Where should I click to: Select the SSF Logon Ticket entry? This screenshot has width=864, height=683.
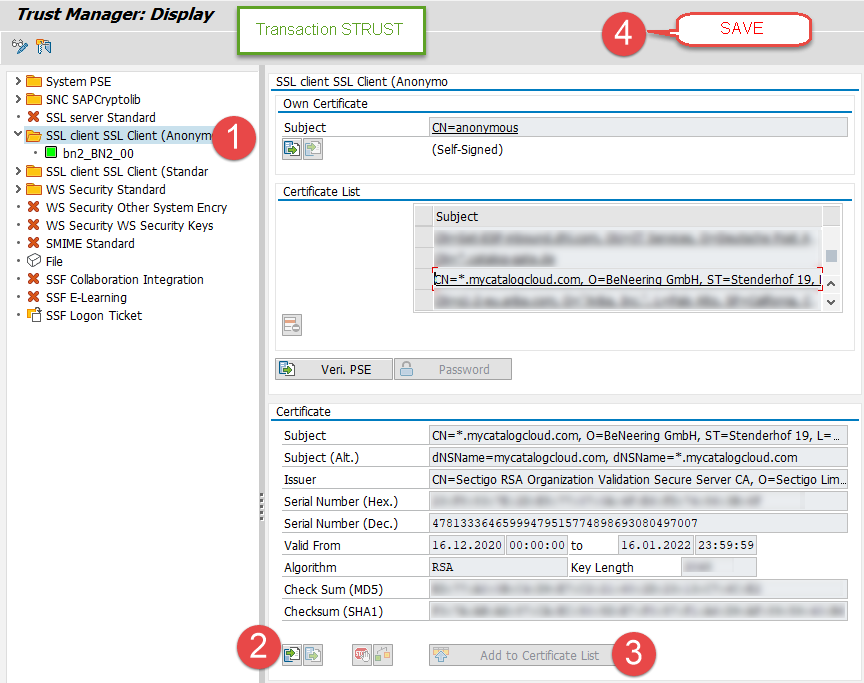[x=93, y=315]
